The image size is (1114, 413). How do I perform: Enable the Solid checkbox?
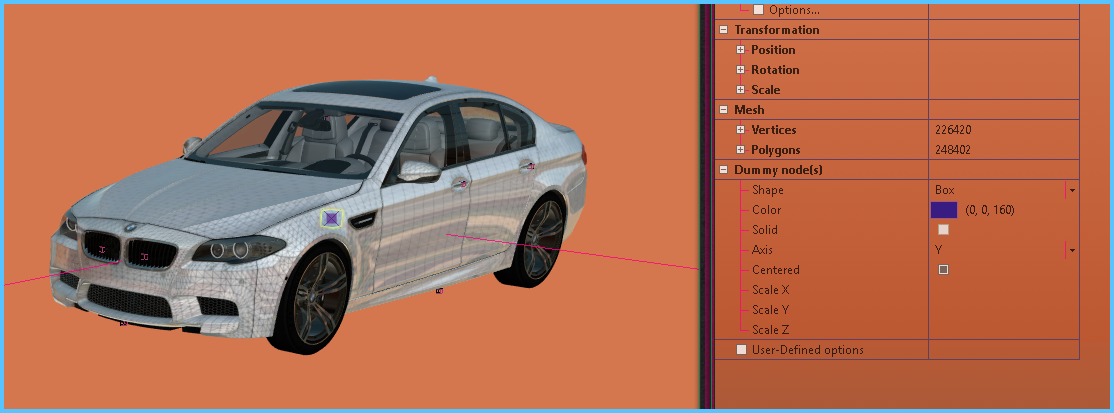[943, 230]
